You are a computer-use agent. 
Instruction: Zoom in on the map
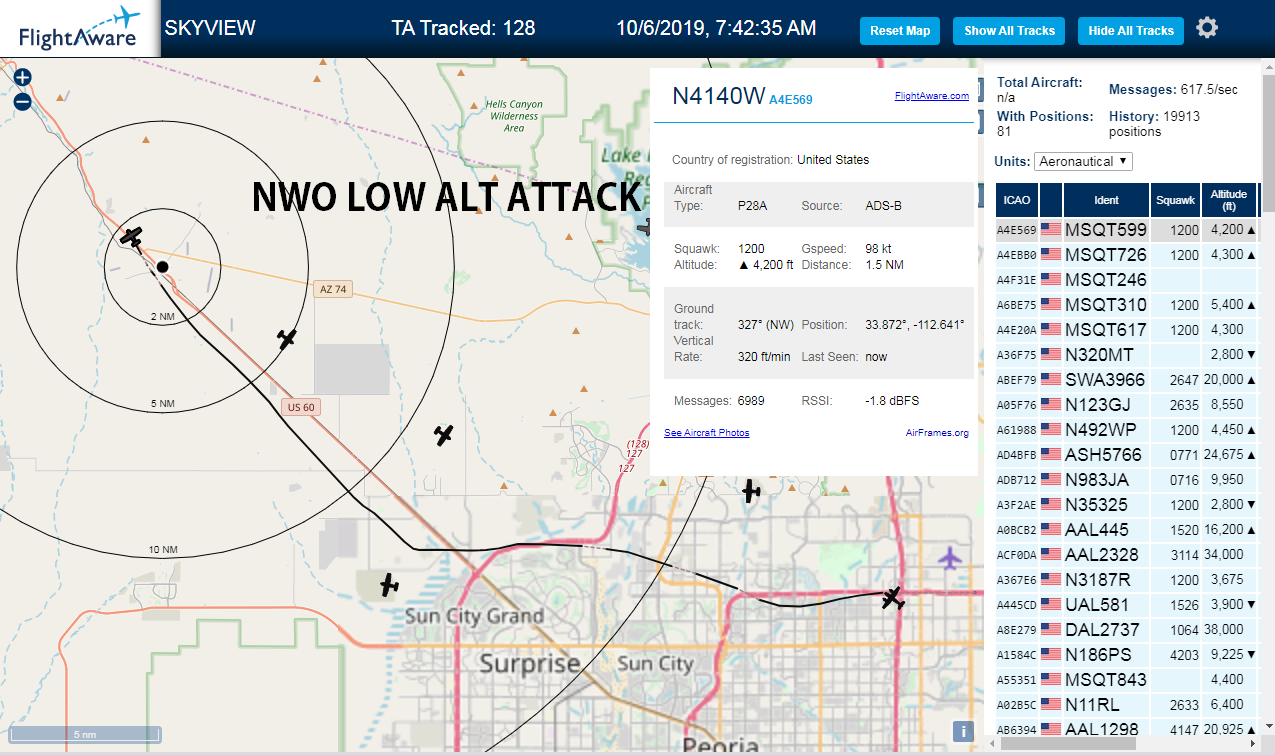pos(22,78)
